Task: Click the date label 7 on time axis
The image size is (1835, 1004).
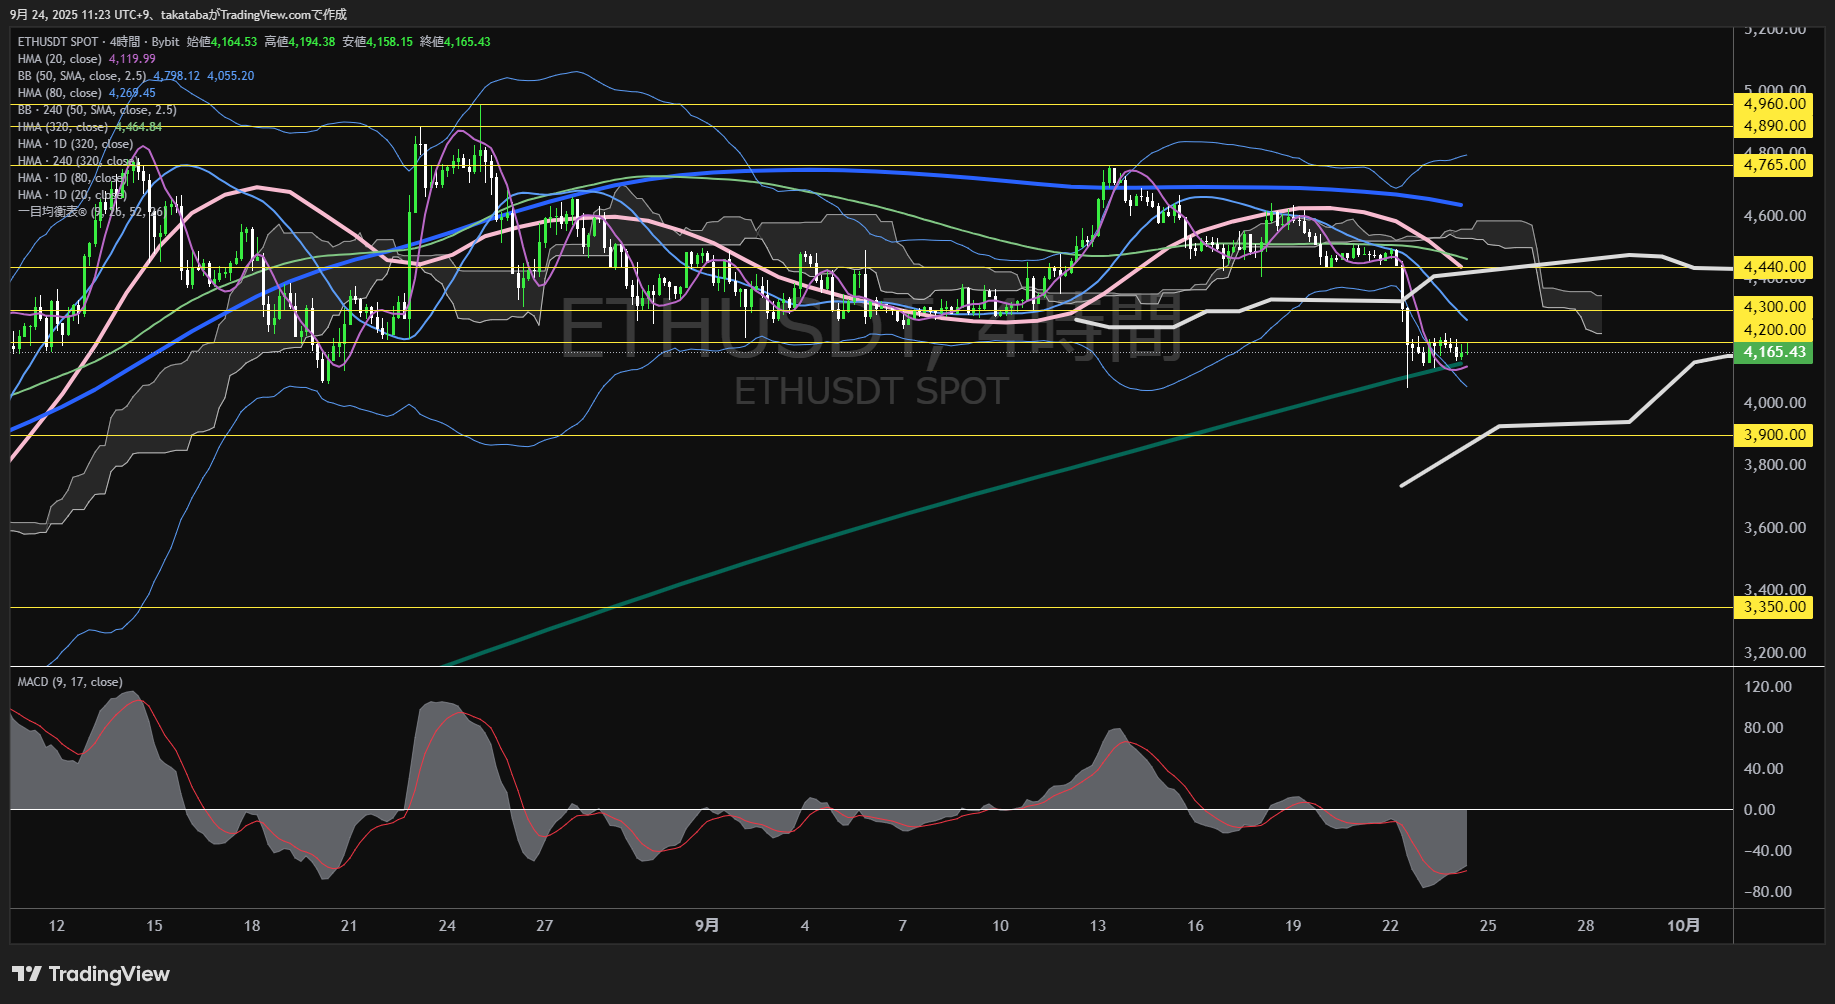Action: pos(903,926)
